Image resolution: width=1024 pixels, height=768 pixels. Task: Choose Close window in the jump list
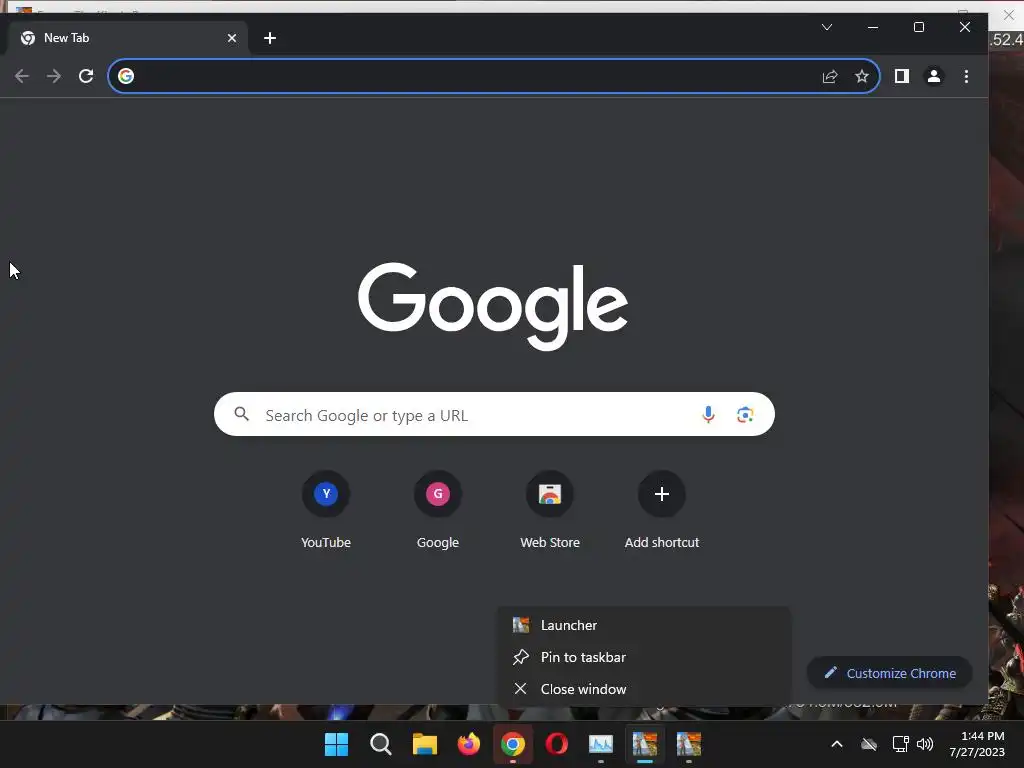[644, 689]
